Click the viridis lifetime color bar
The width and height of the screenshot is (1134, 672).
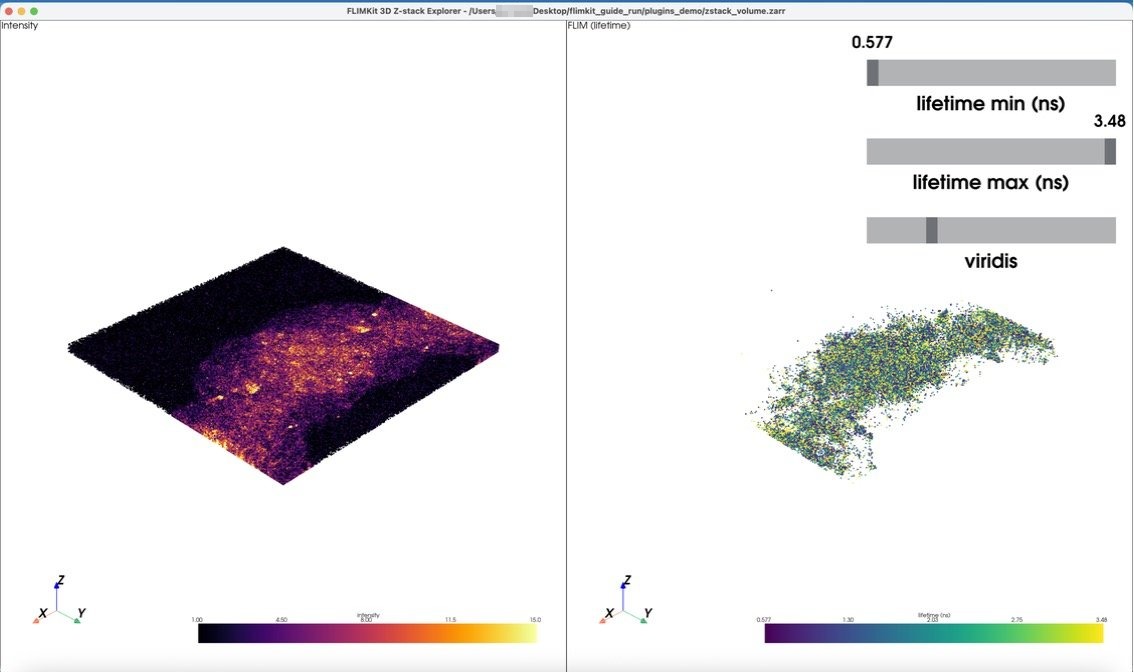click(934, 634)
